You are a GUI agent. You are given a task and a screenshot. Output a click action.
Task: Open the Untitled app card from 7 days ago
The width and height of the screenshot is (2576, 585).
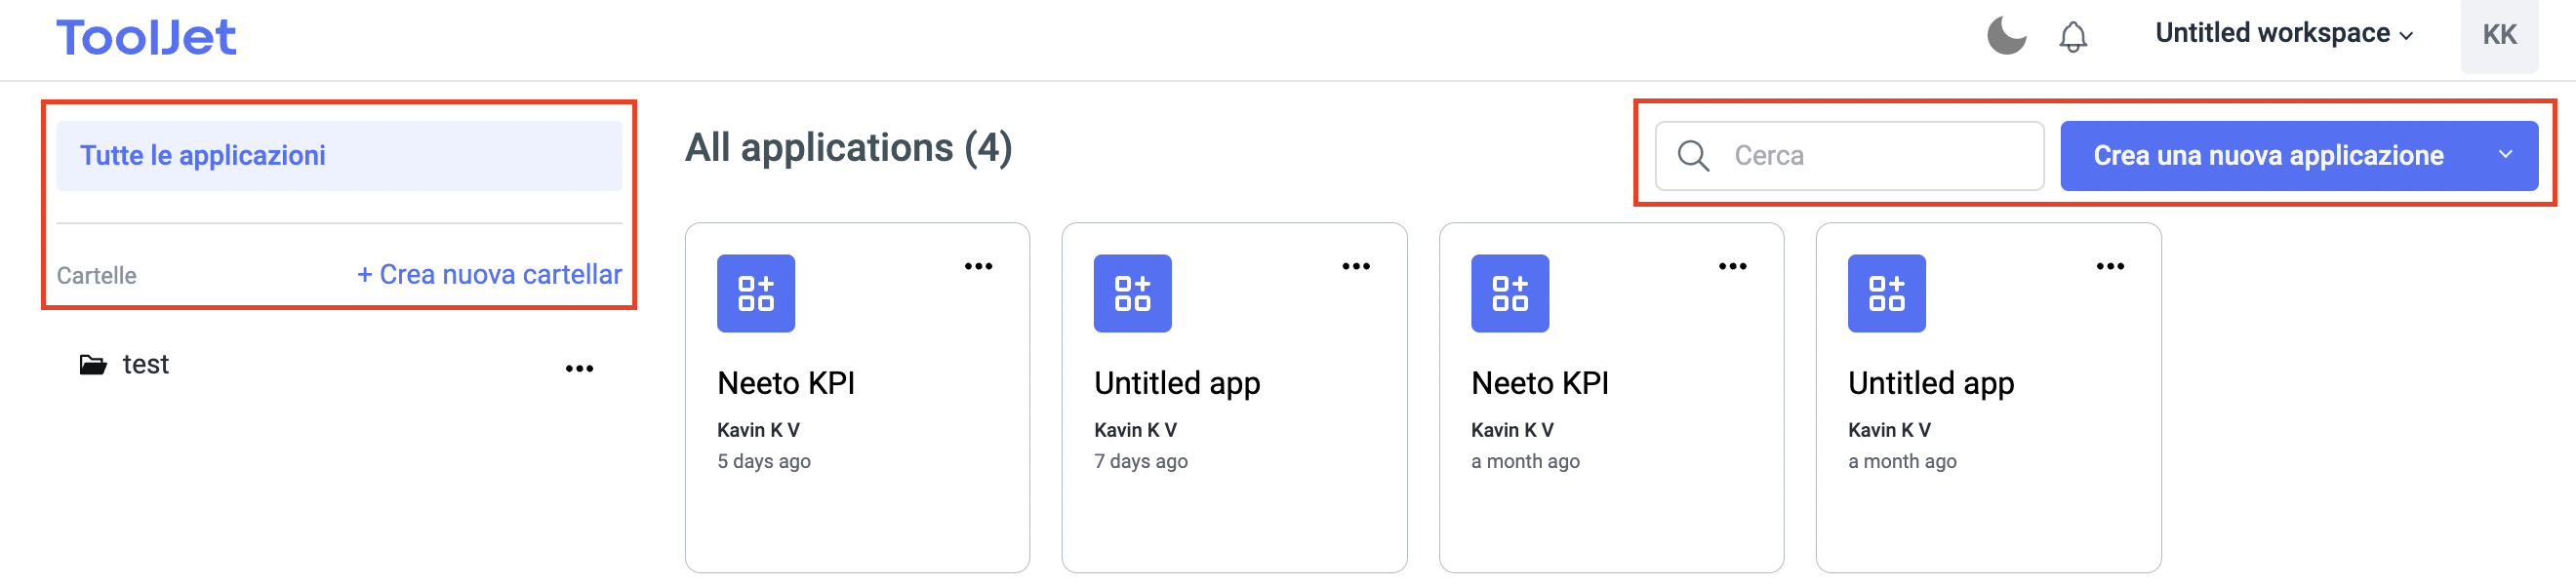pos(1234,398)
